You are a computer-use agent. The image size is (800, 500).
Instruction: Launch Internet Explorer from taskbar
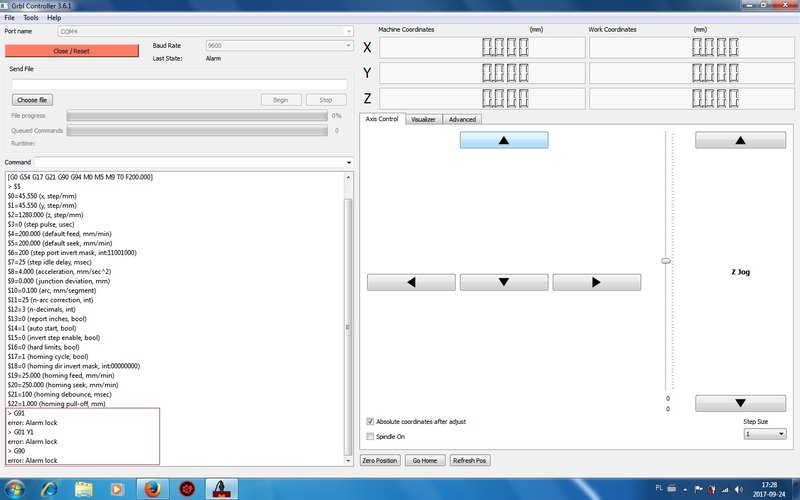(49, 489)
